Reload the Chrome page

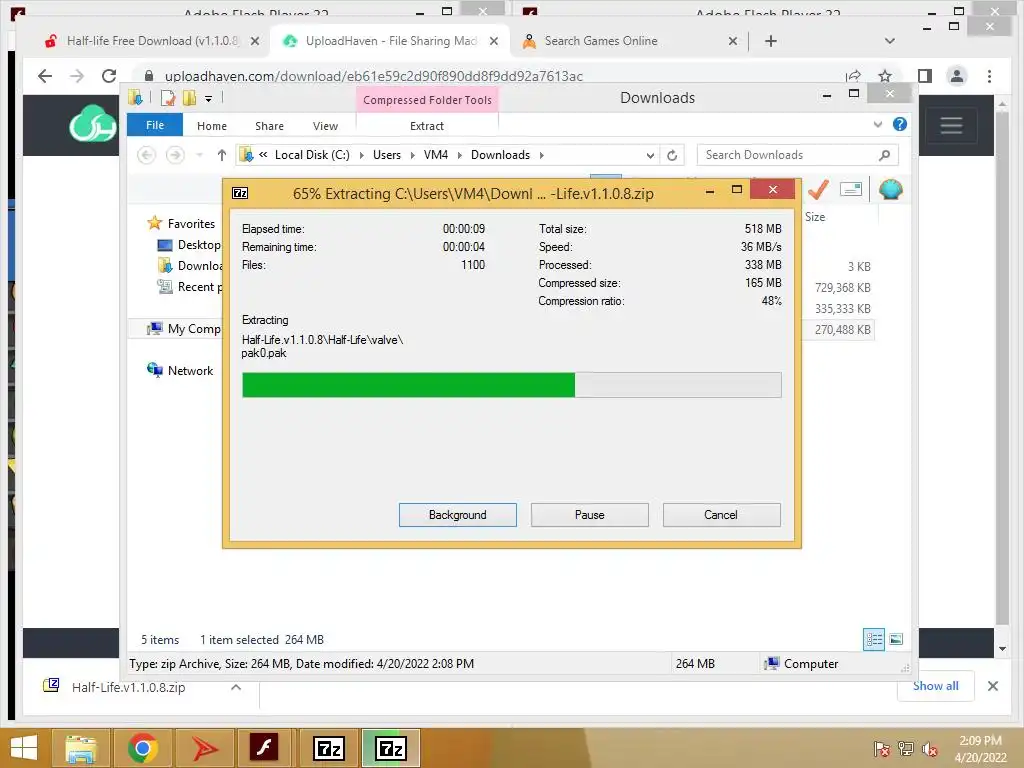tap(109, 76)
